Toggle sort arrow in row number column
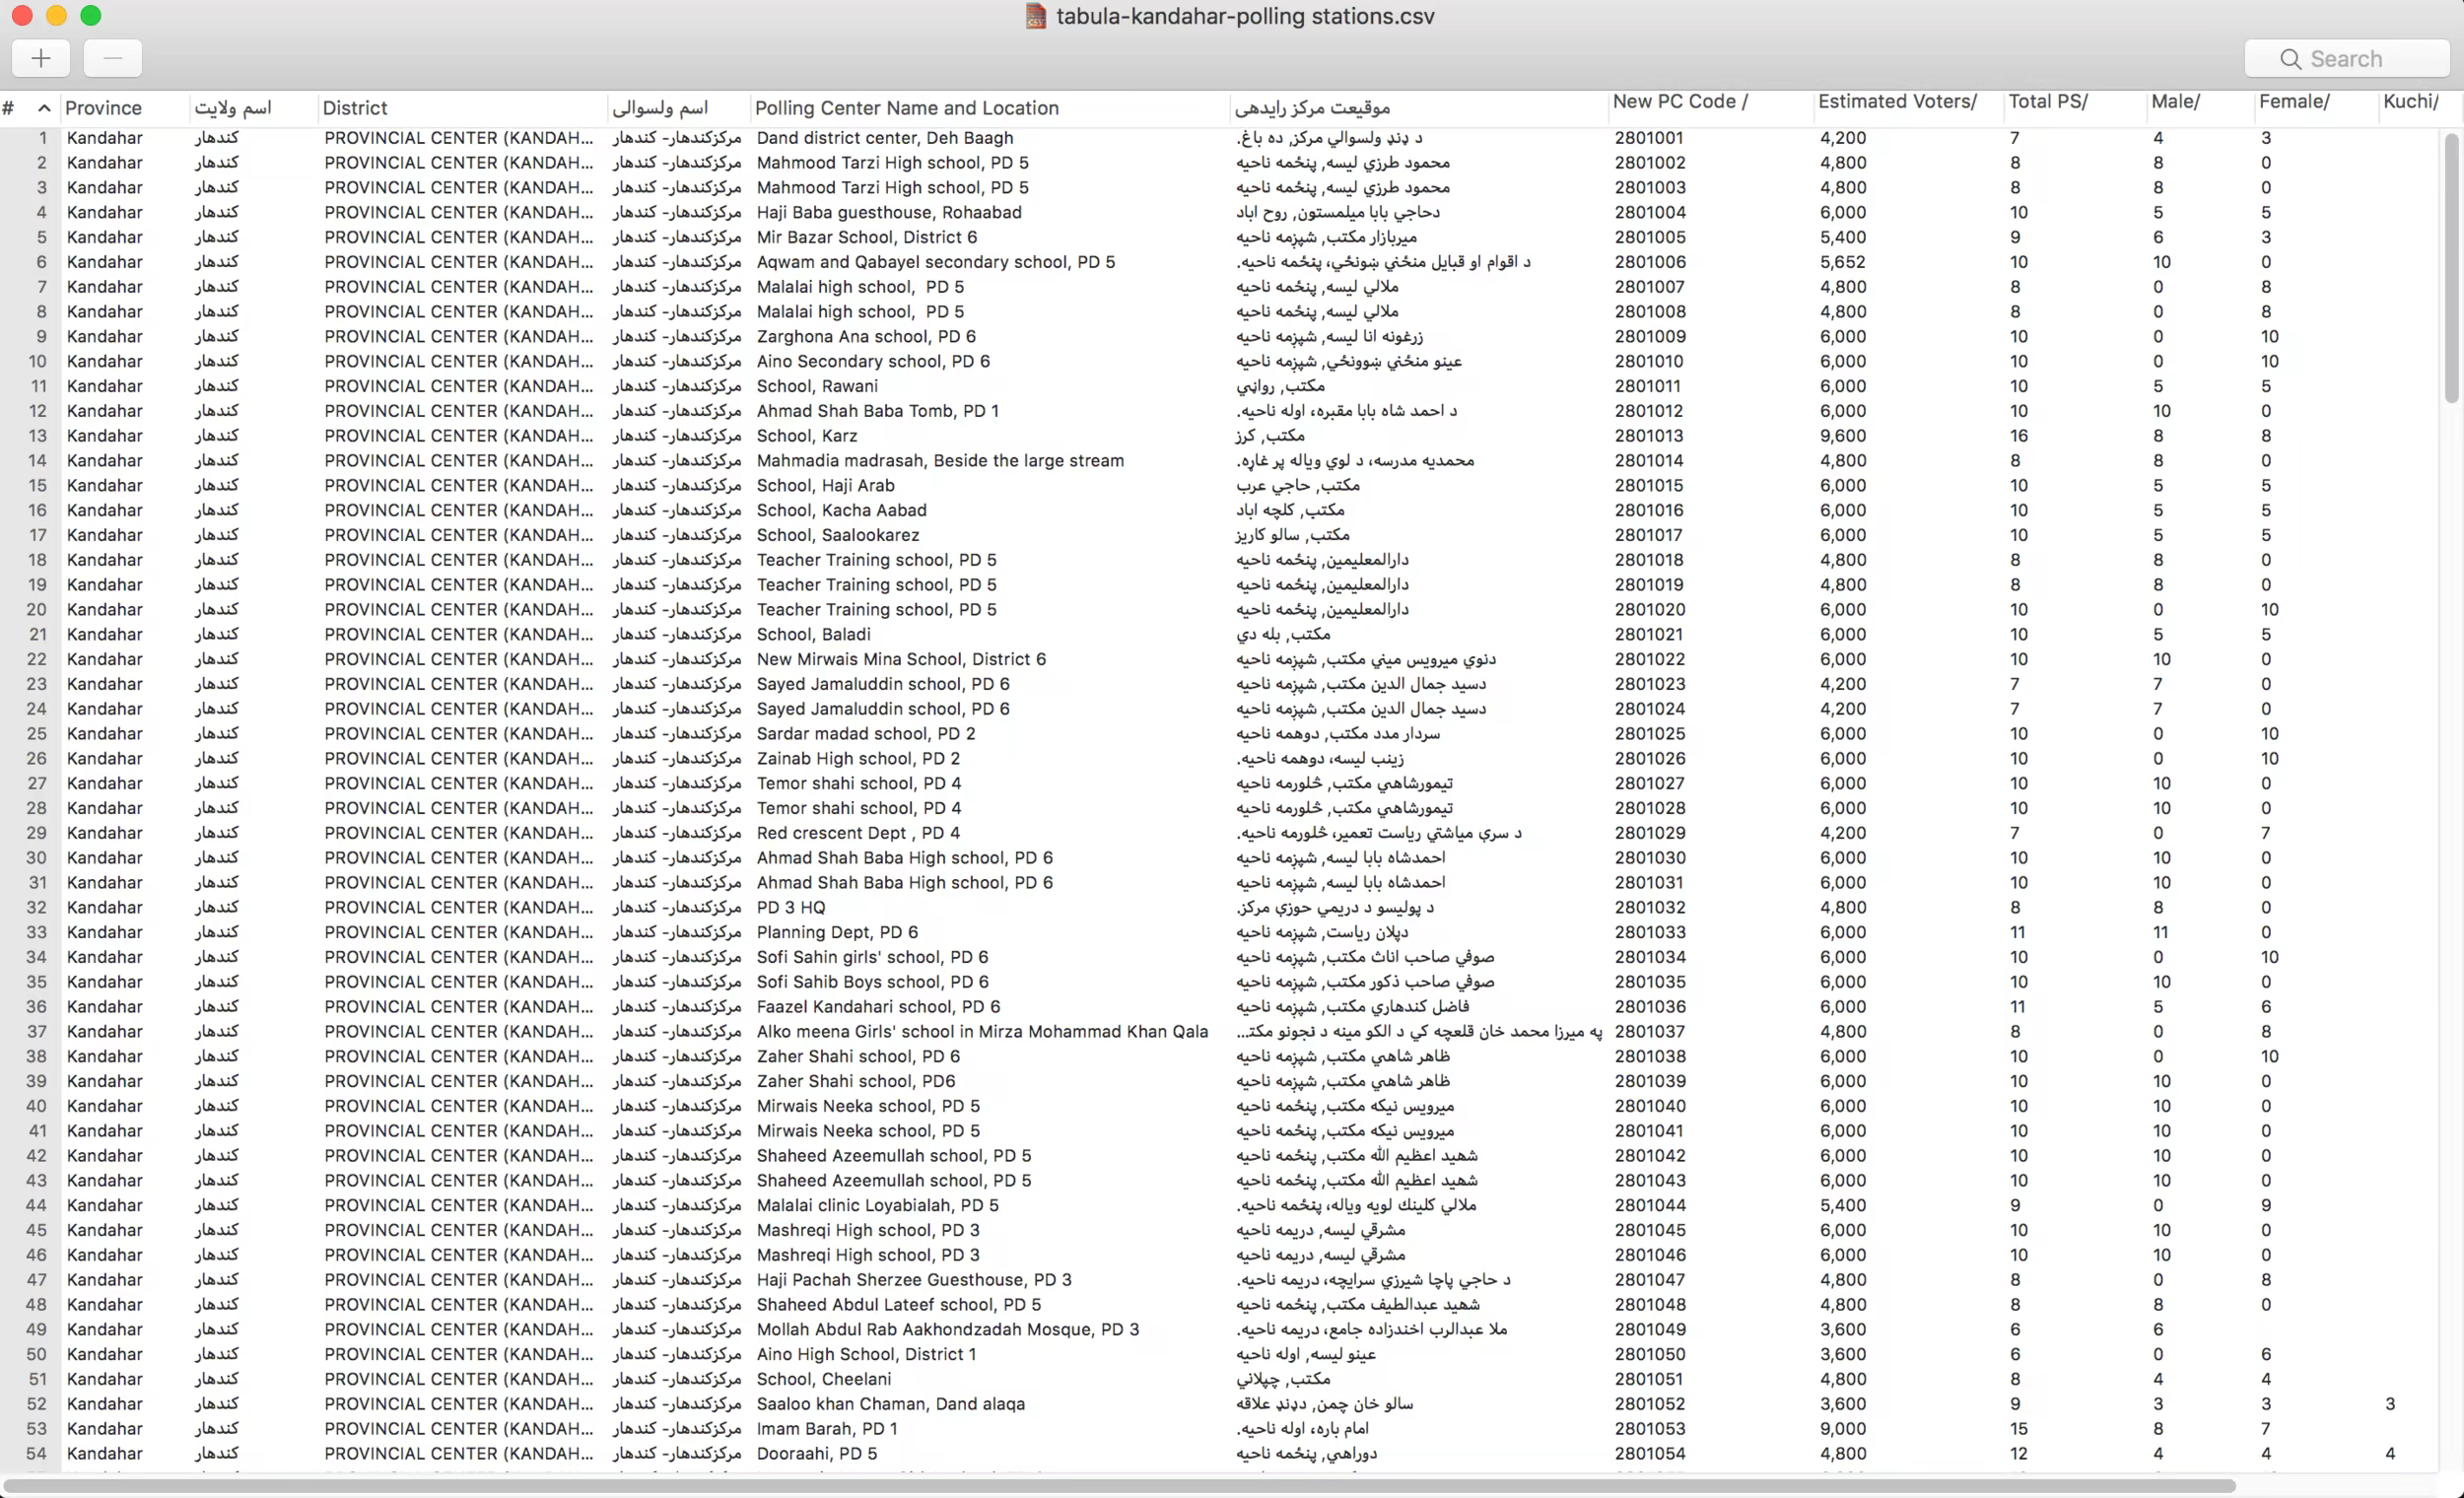Viewport: 2464px width, 1498px height. (44, 108)
